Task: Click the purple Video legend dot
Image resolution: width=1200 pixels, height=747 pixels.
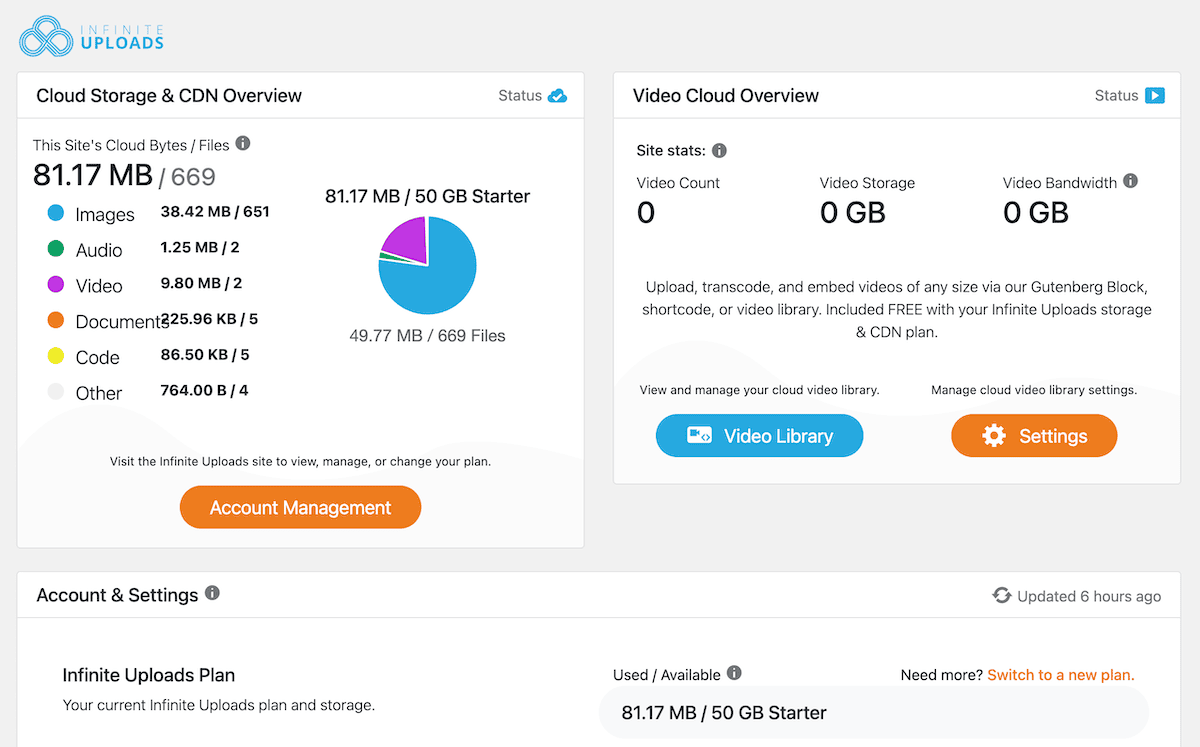Action: coord(56,285)
